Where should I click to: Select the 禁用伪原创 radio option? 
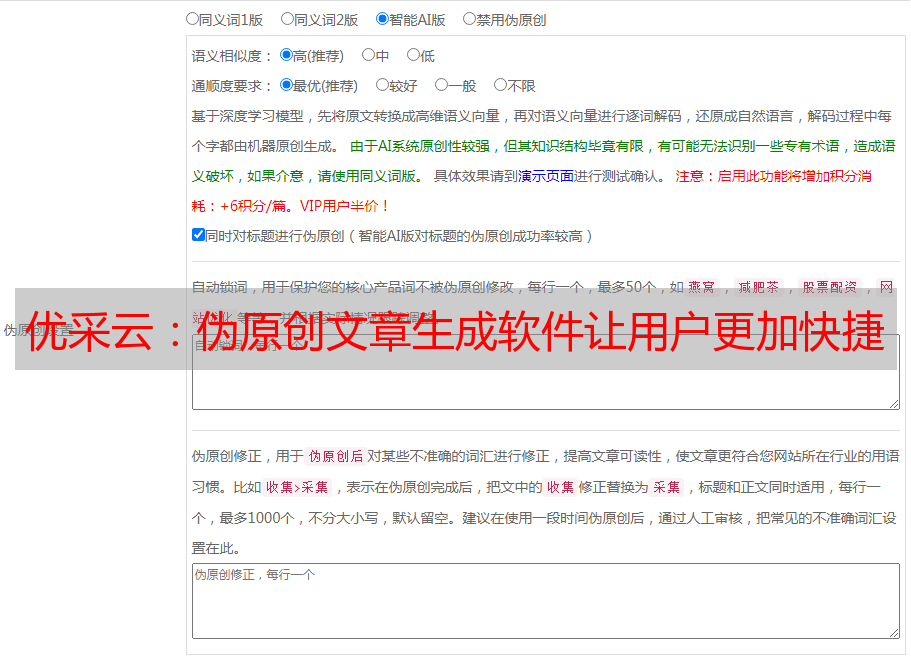[469, 19]
